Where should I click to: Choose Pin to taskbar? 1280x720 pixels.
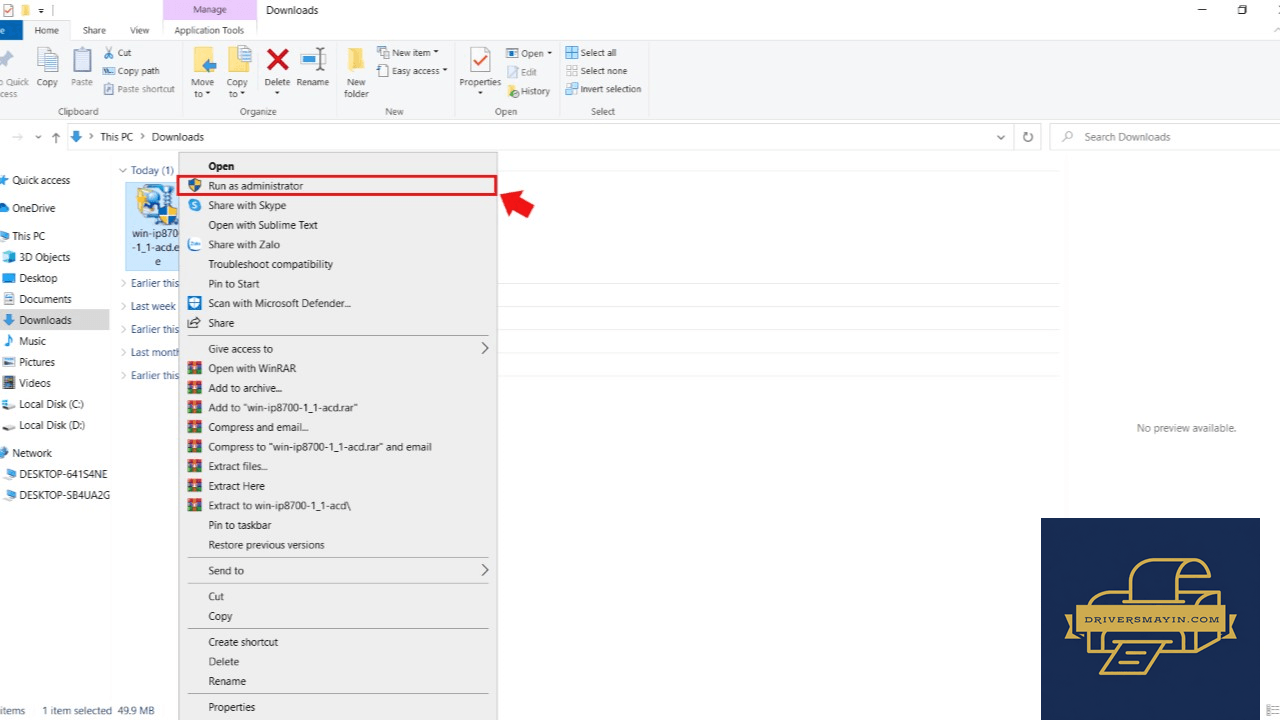point(340,525)
